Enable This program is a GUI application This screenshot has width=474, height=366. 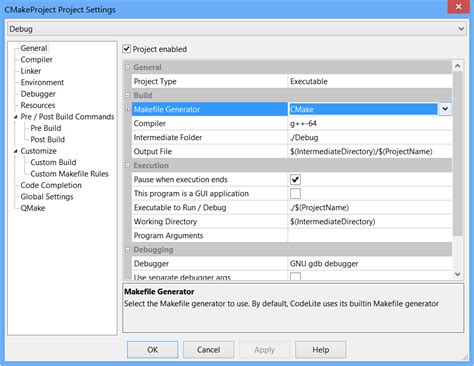[295, 193]
